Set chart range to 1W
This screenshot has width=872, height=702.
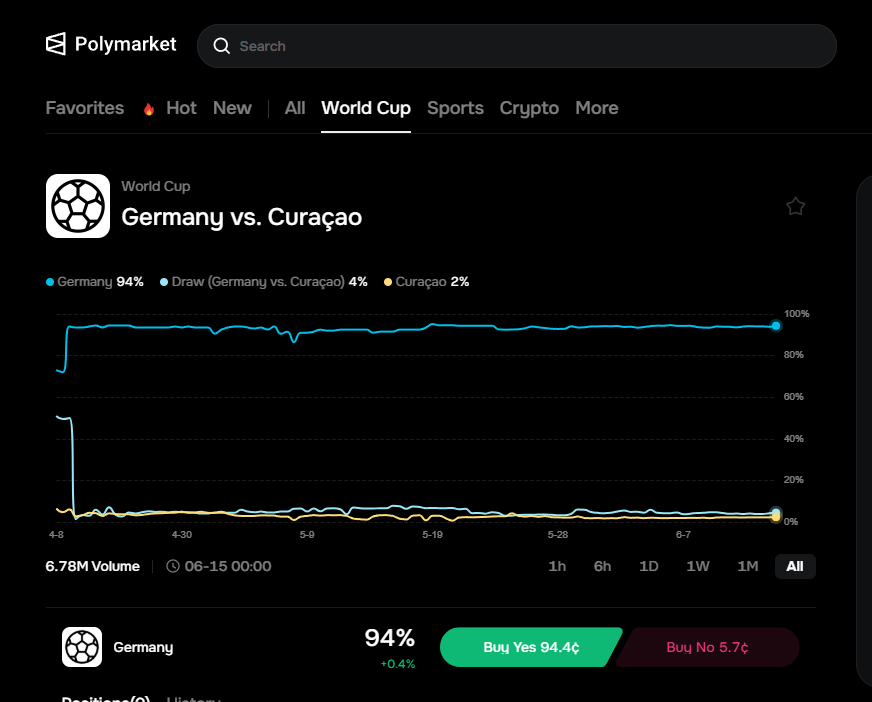698,566
